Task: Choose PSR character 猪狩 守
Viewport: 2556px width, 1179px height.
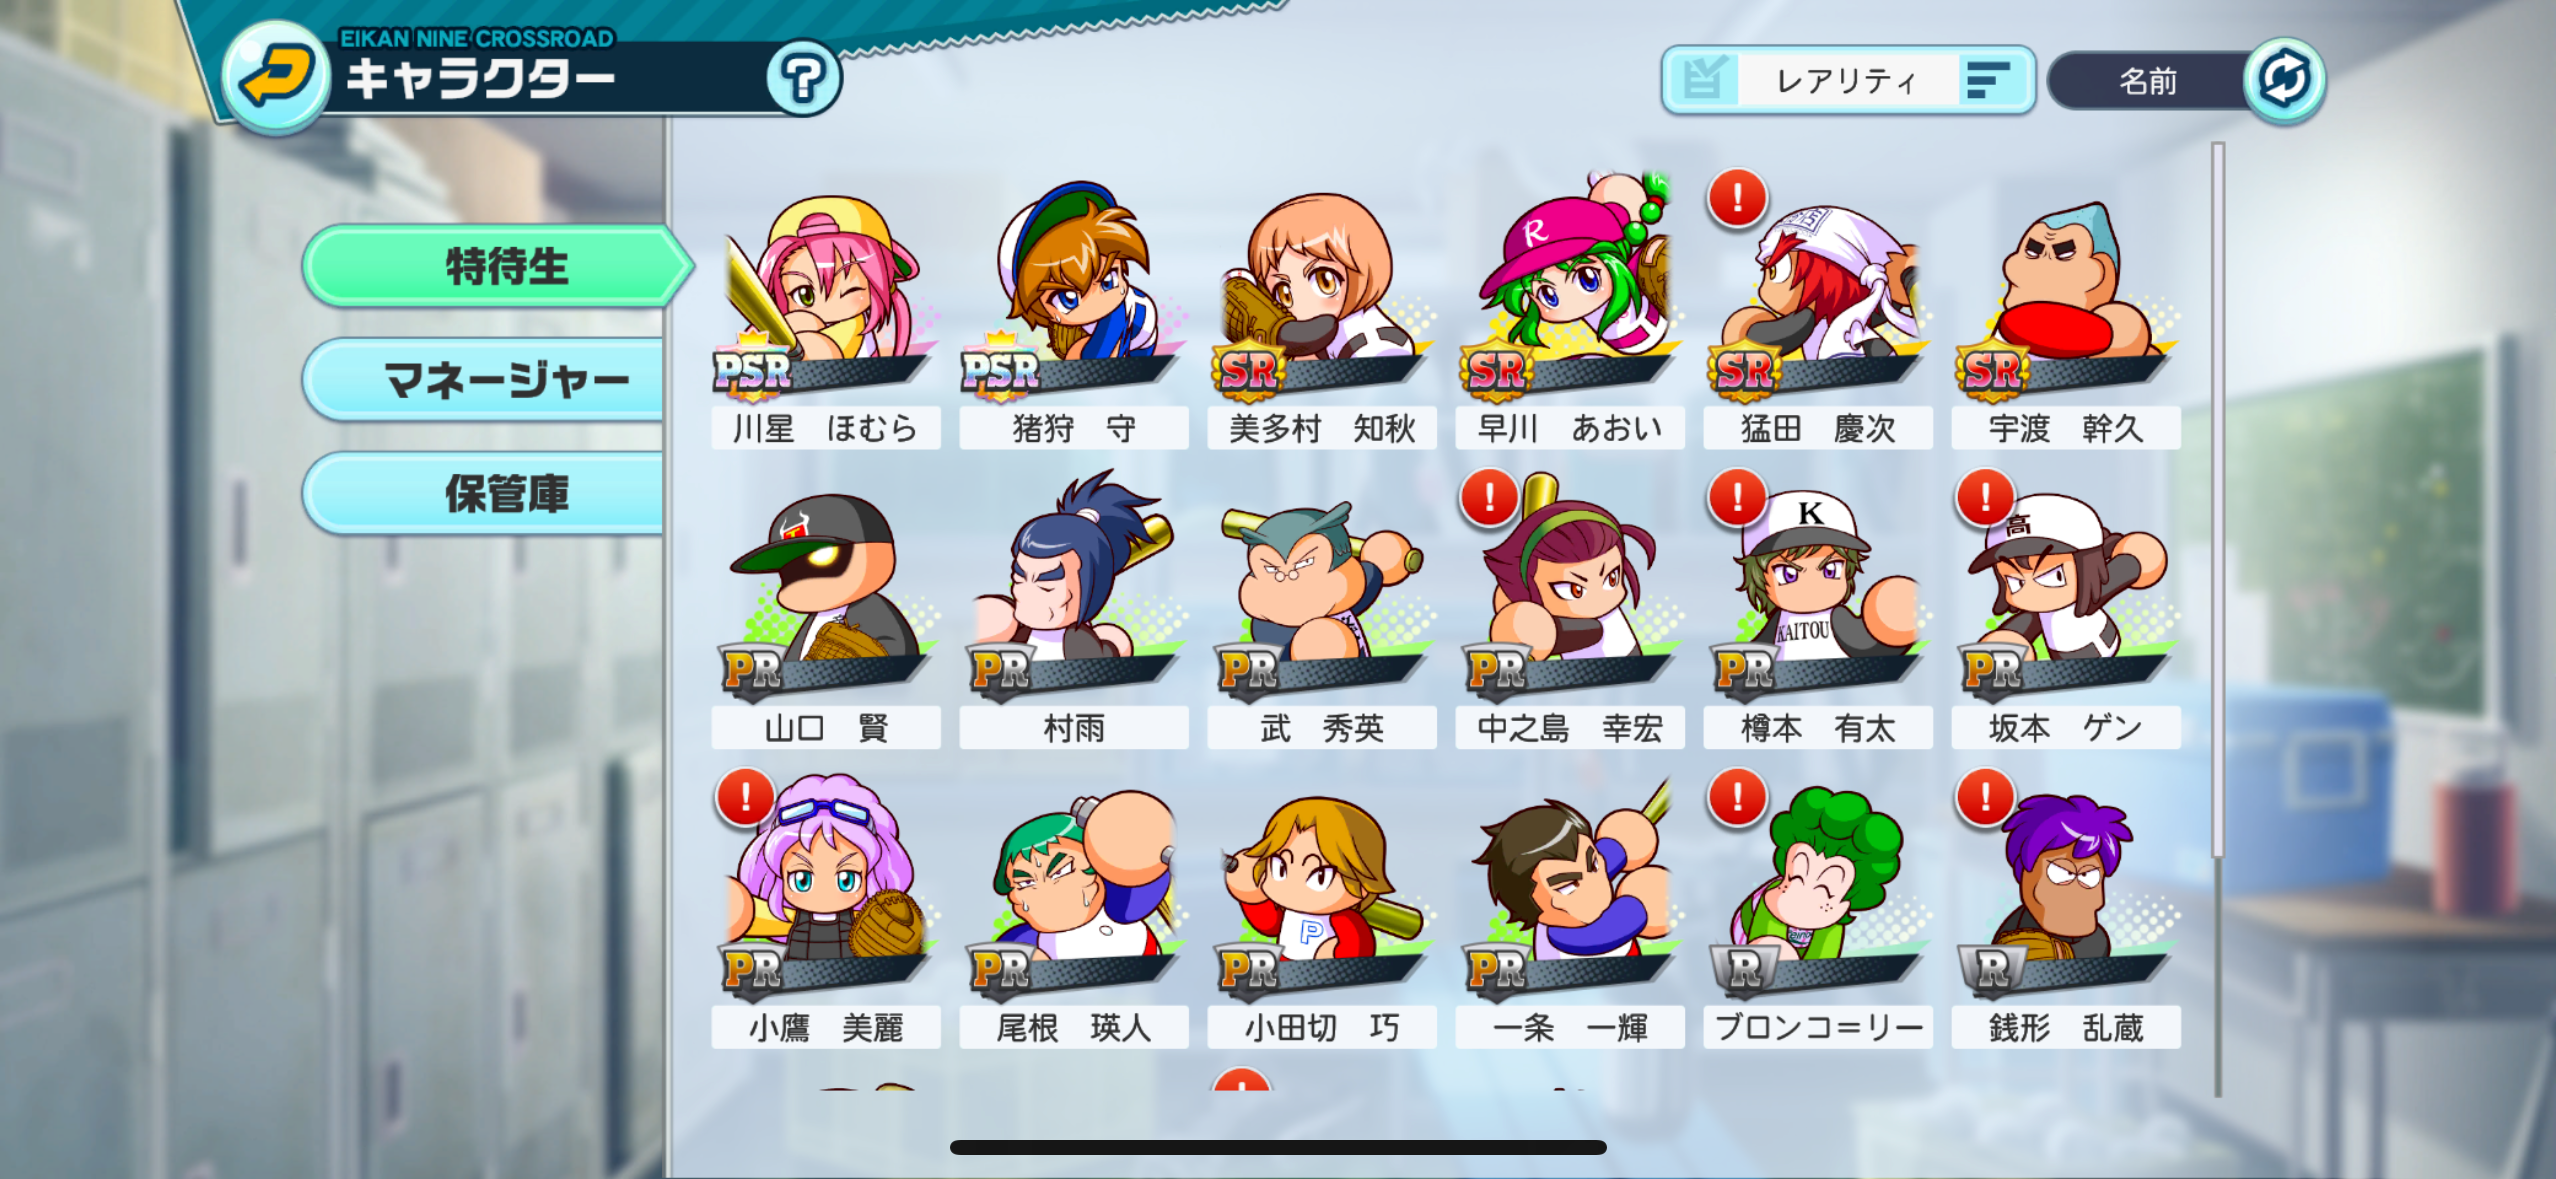Action: pyautogui.click(x=1074, y=312)
